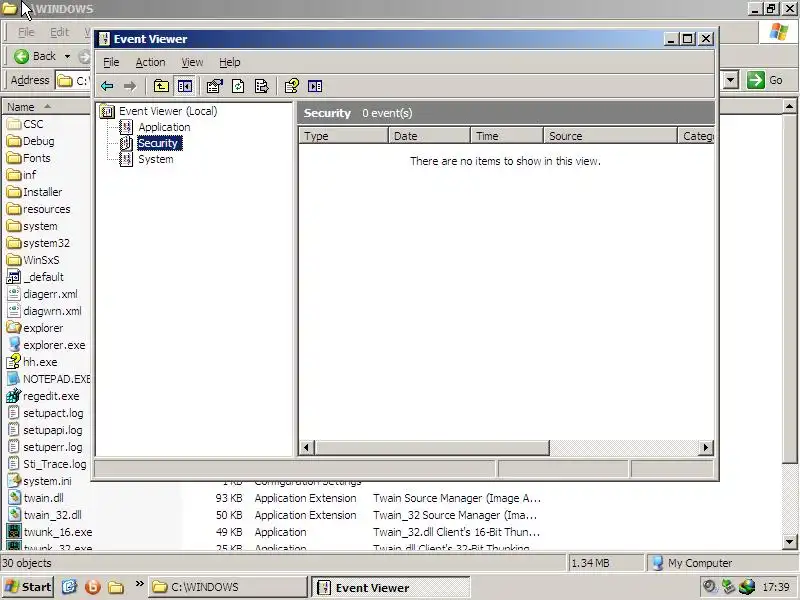Click the Go button in explorer
Screen dimensions: 800x600
click(764, 80)
